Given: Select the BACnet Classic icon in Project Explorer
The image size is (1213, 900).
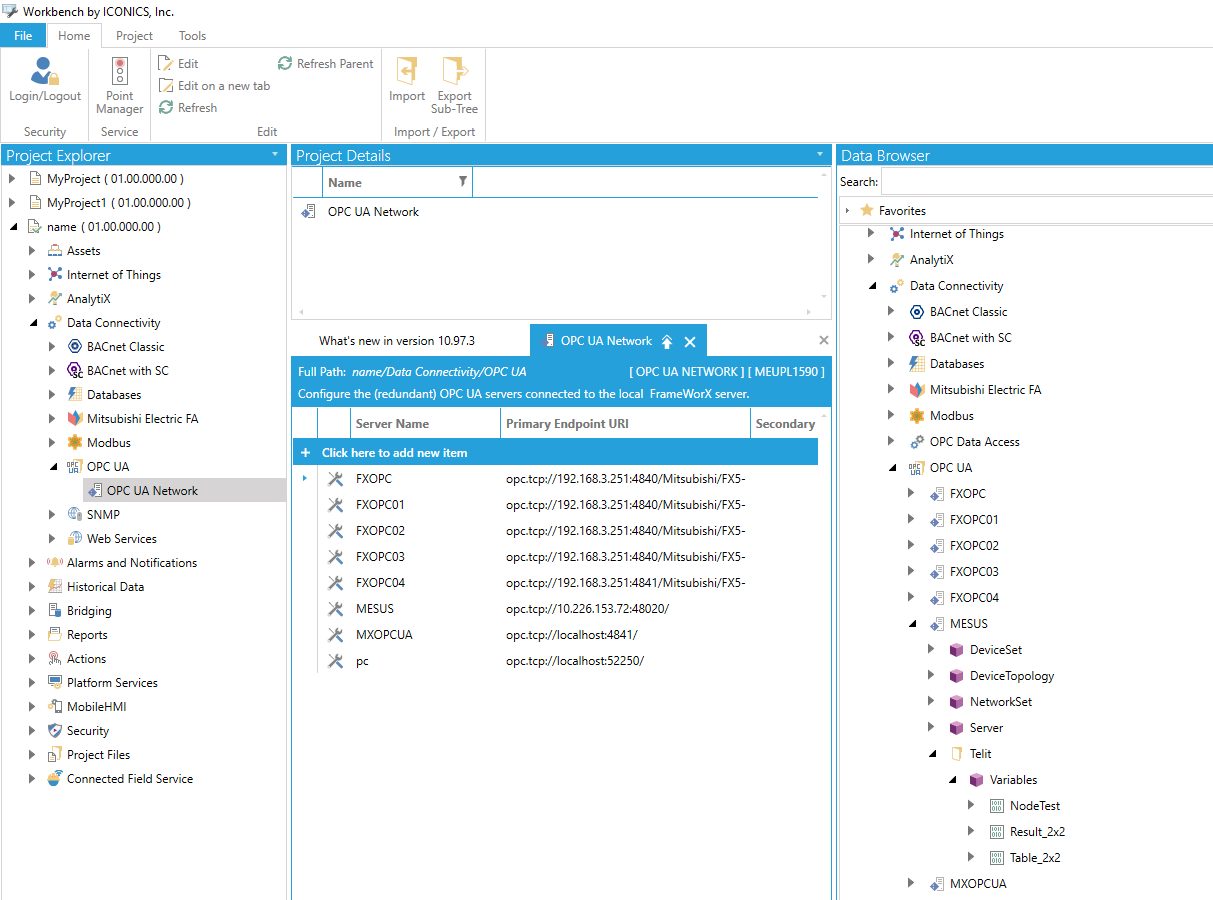Looking at the screenshot, I should point(75,347).
